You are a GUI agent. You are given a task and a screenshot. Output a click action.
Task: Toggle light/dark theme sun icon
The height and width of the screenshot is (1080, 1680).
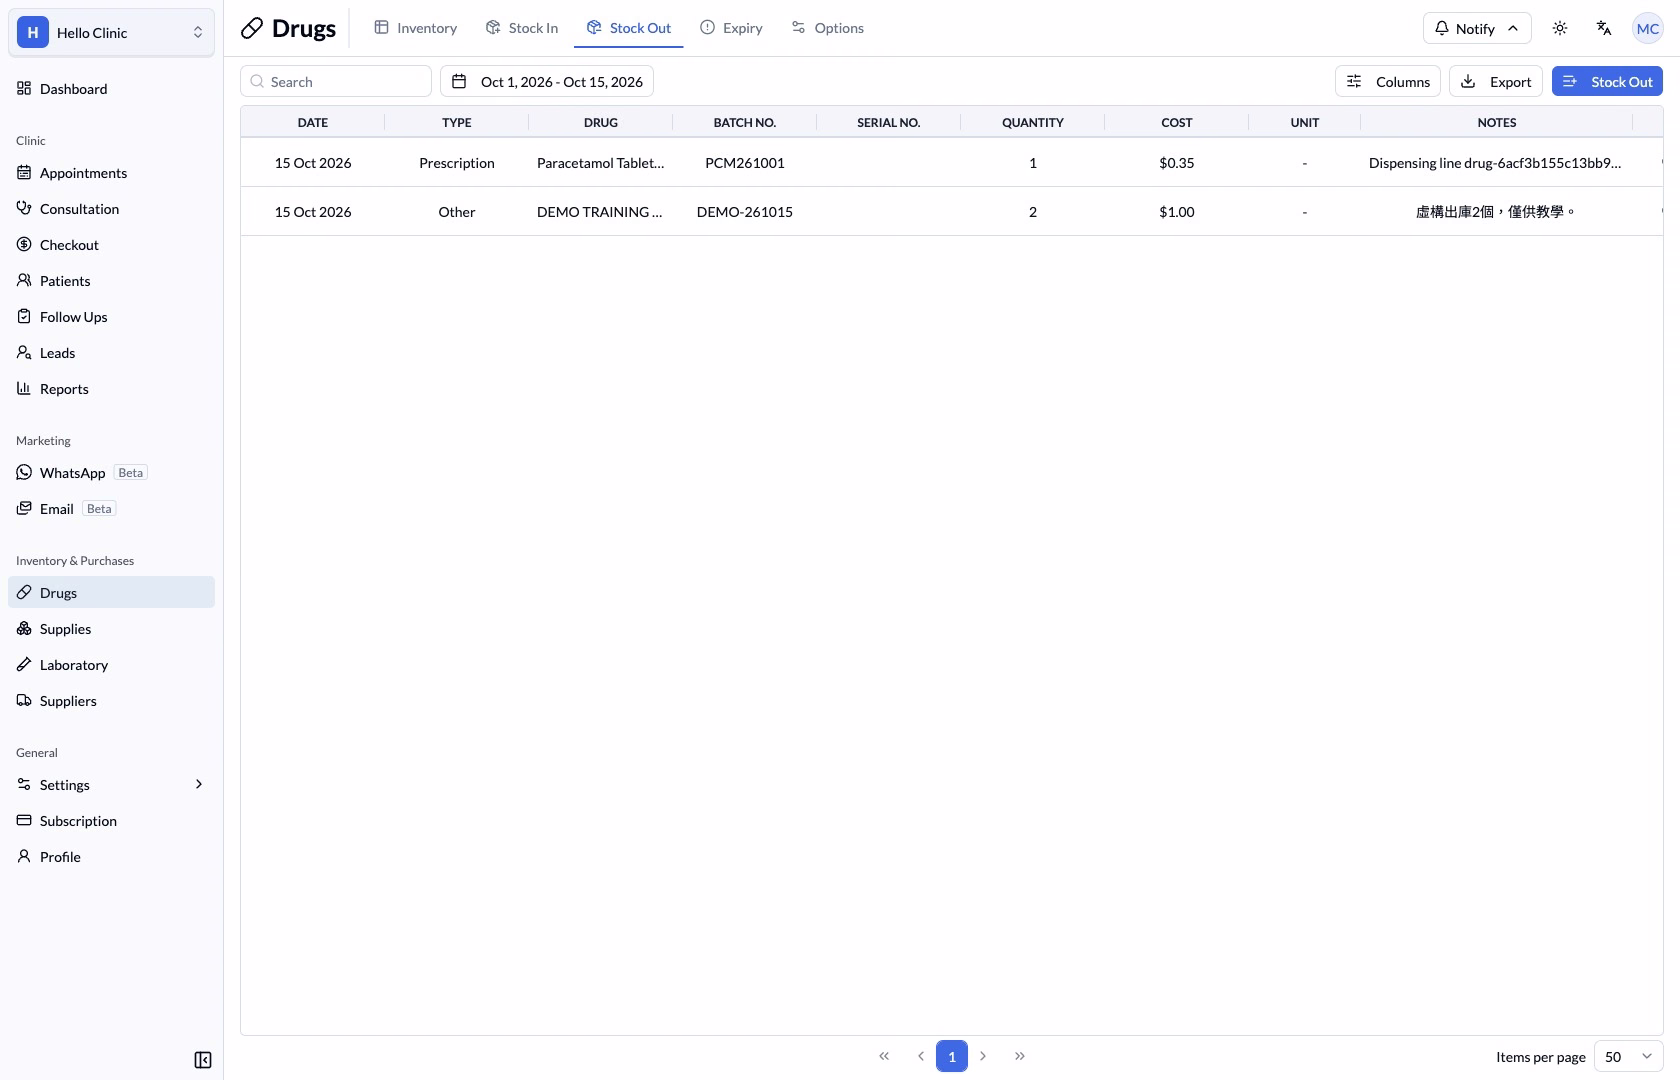point(1560,28)
